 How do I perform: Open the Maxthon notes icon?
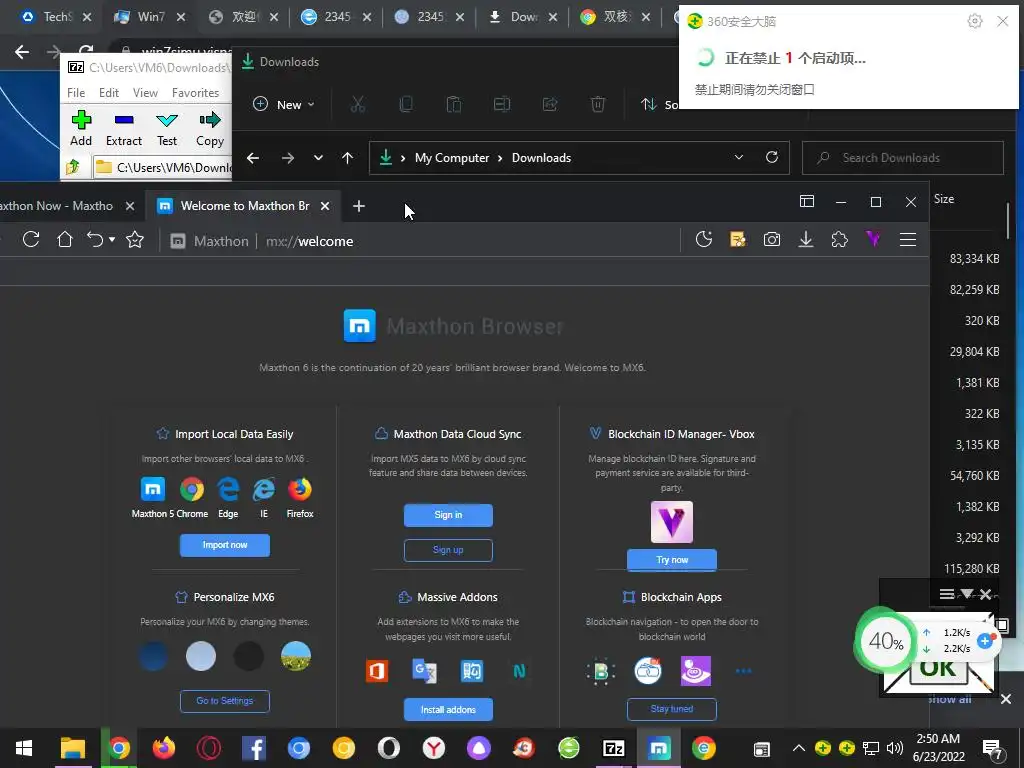coord(738,240)
